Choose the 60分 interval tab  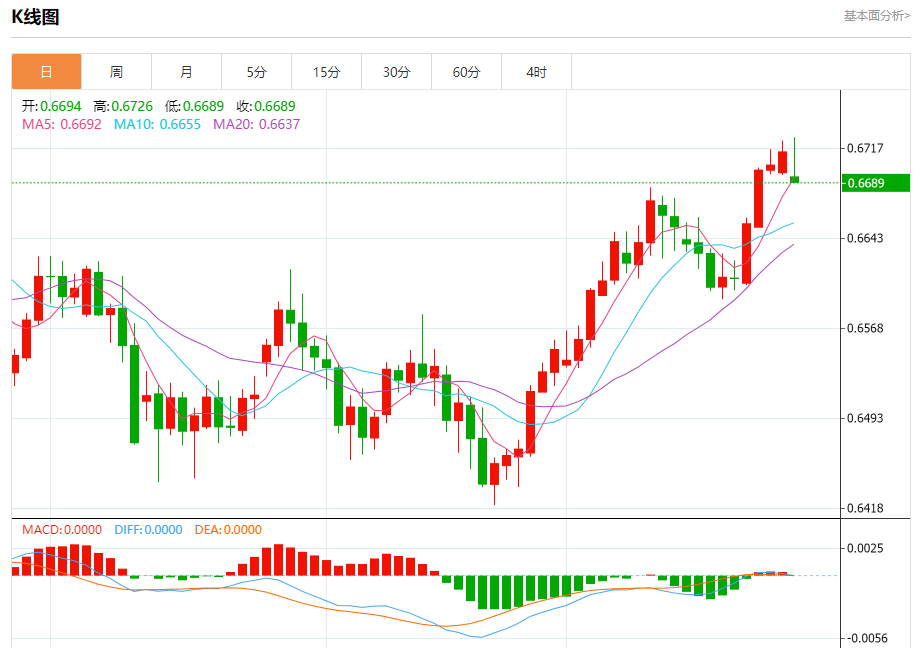[x=466, y=72]
